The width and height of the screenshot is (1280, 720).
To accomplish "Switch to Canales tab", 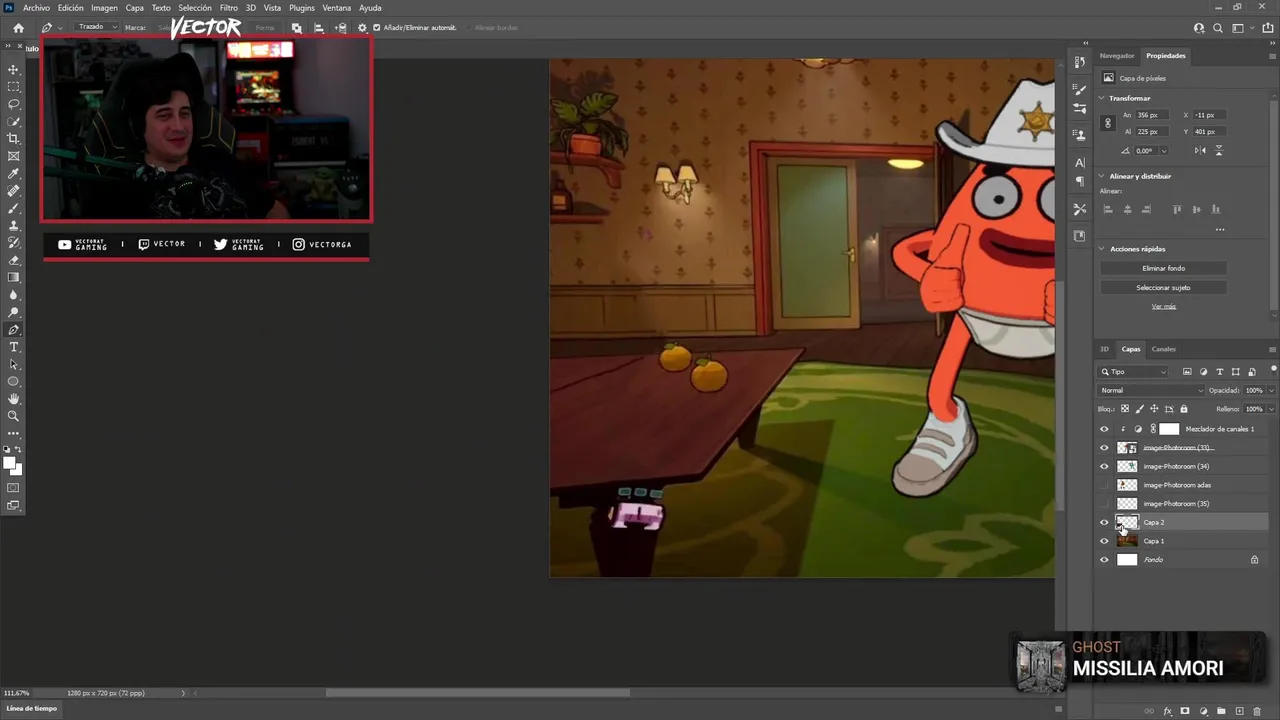I will (1163, 349).
